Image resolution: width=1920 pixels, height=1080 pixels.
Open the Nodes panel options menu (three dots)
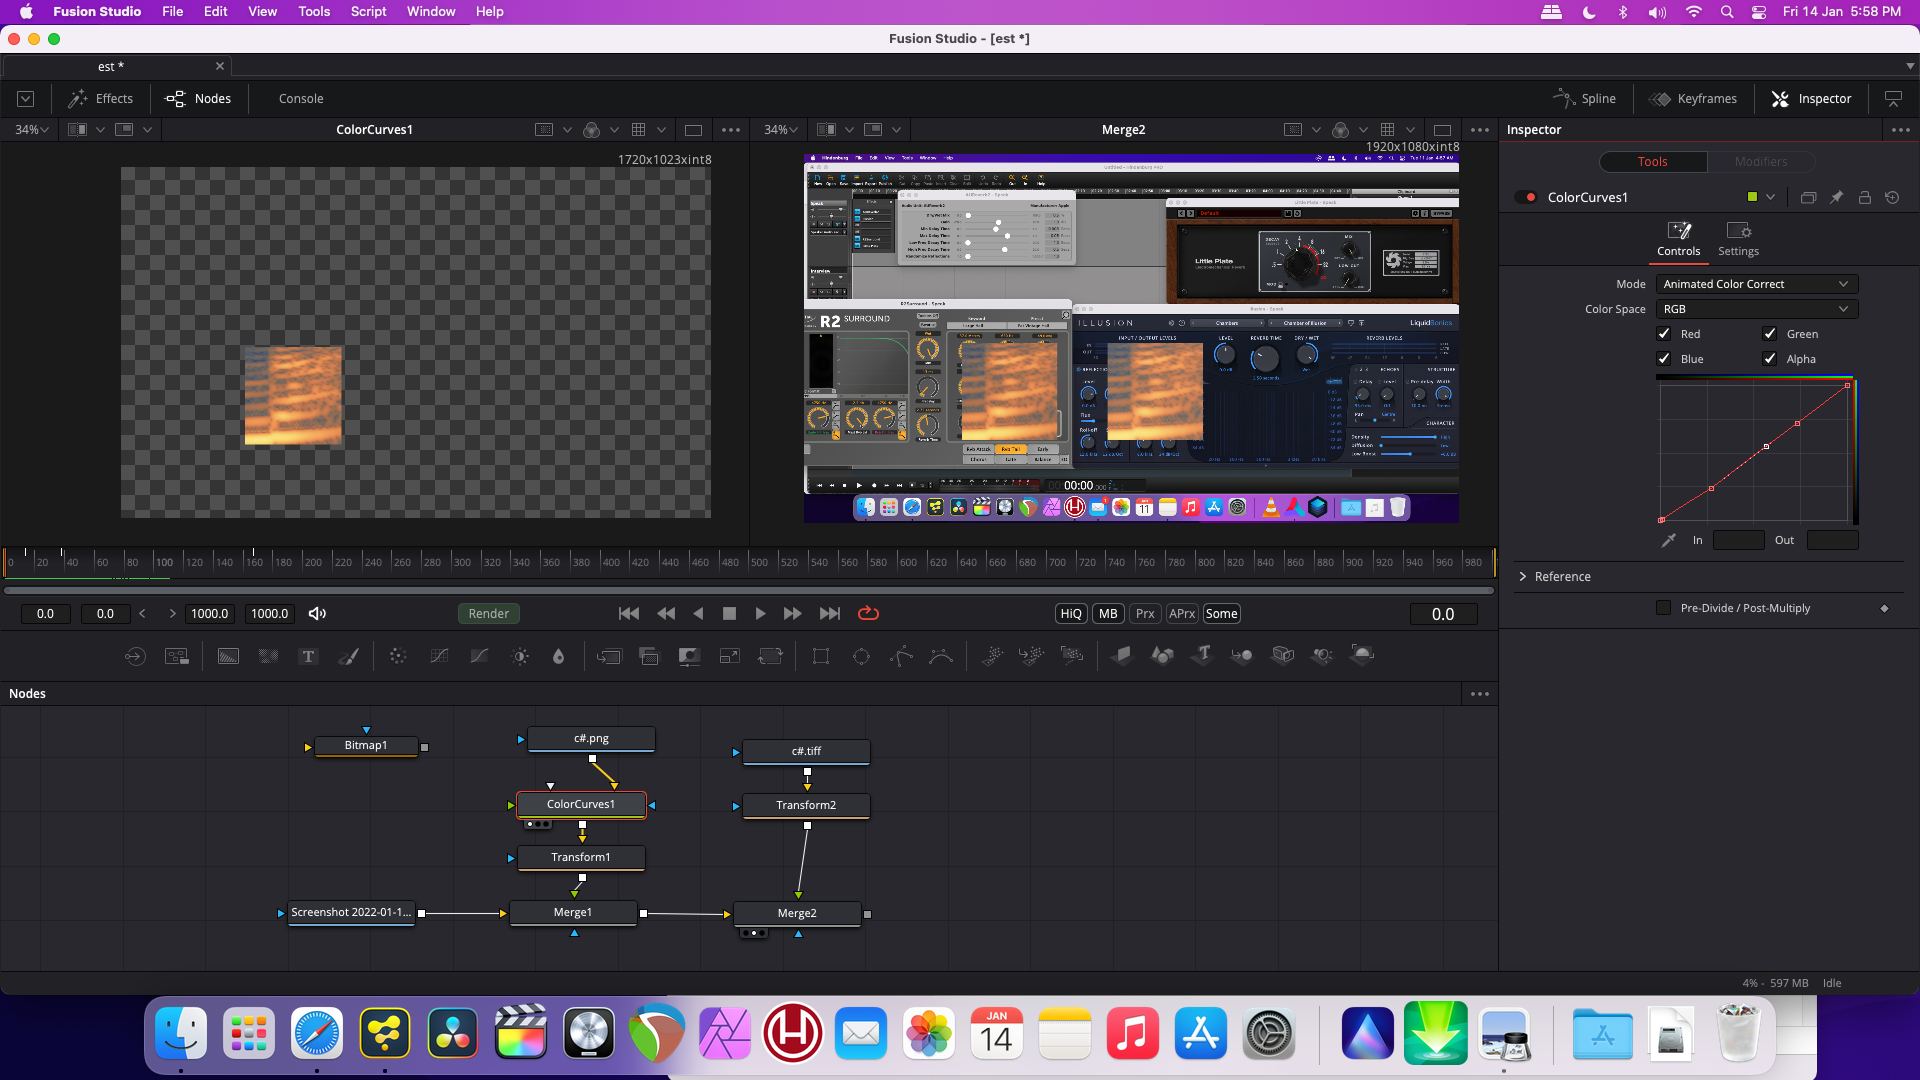coord(1480,694)
